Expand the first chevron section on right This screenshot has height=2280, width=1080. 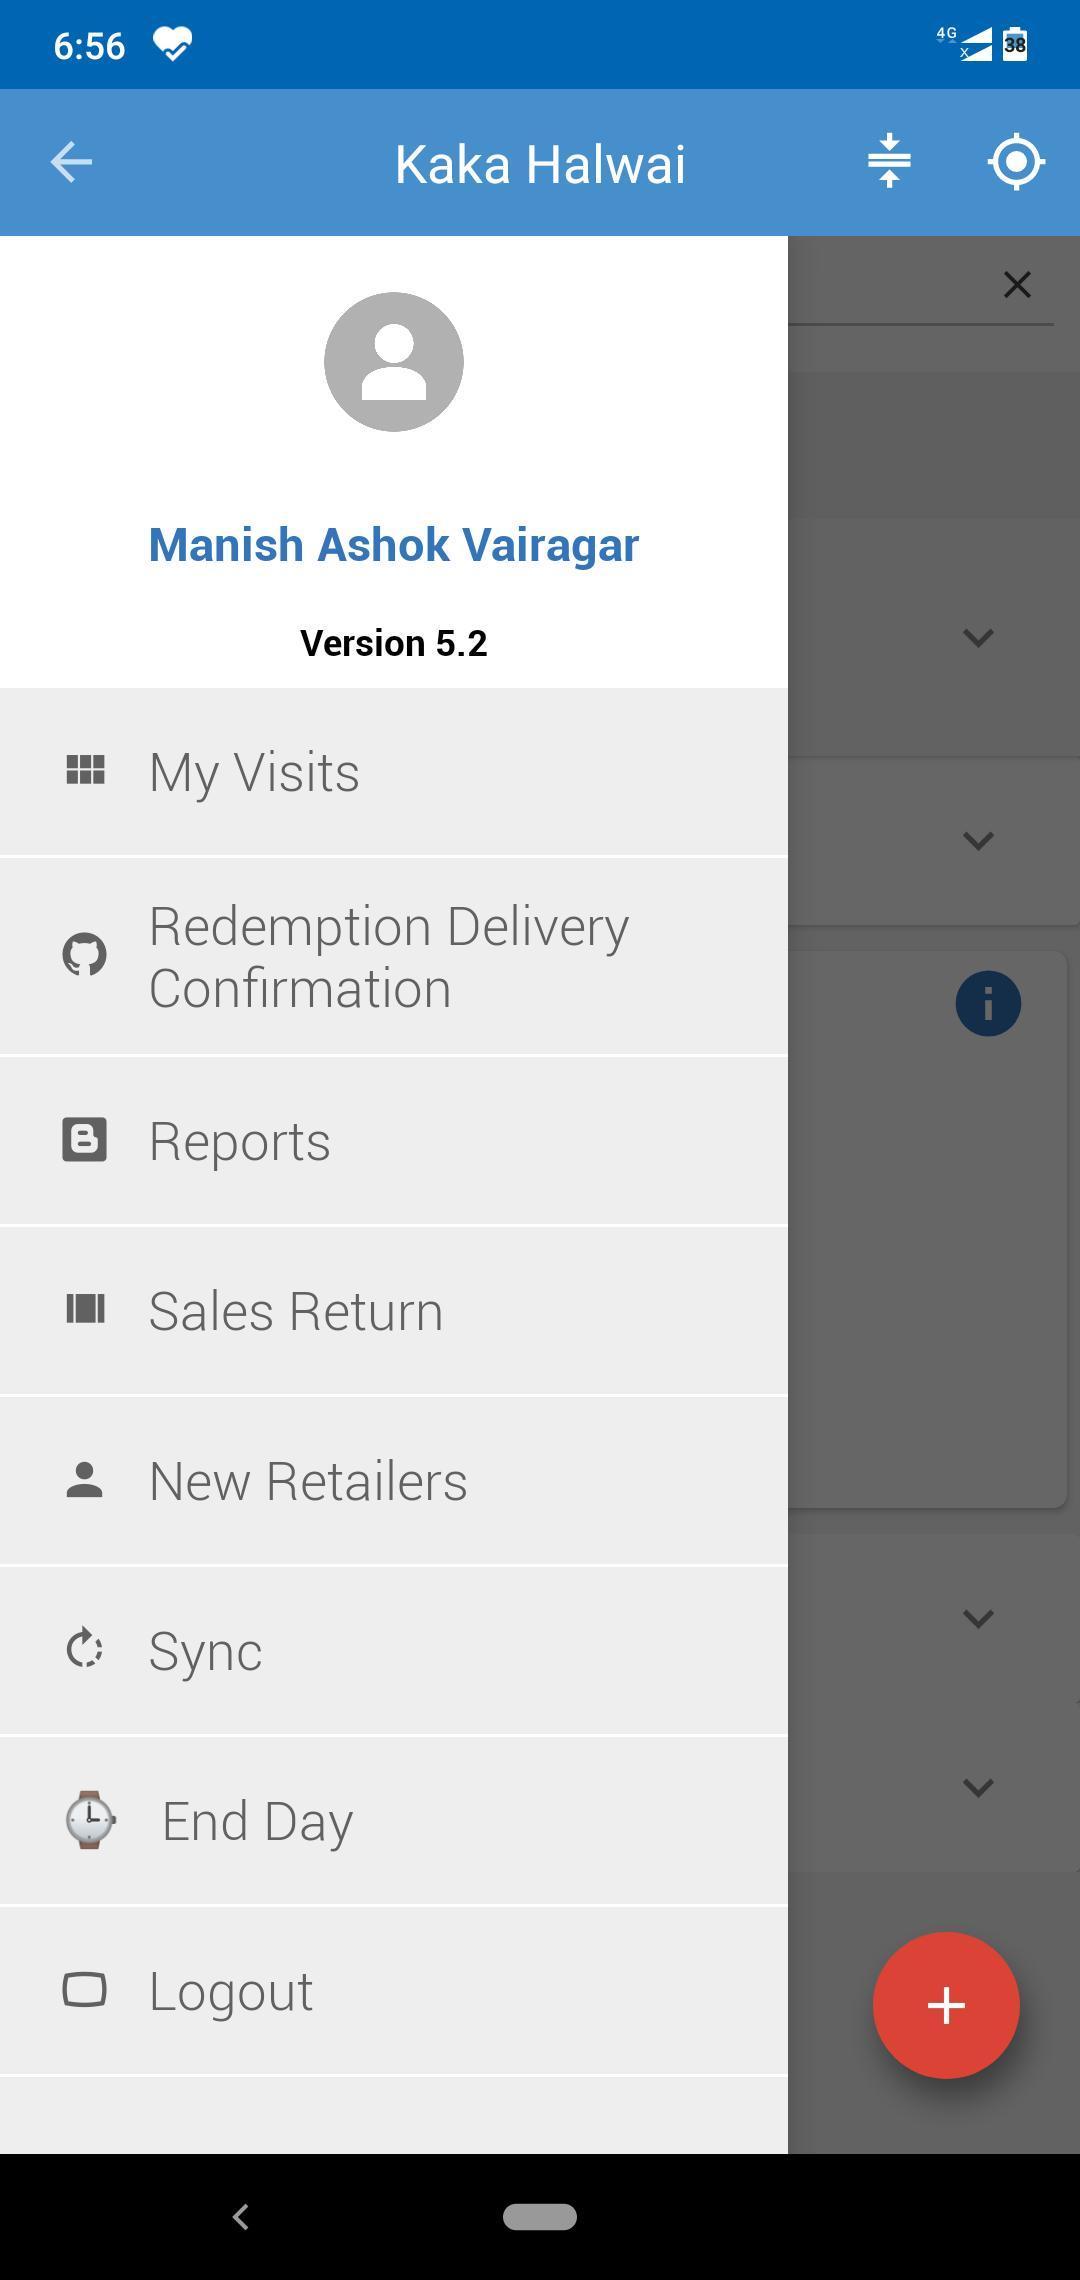point(978,638)
